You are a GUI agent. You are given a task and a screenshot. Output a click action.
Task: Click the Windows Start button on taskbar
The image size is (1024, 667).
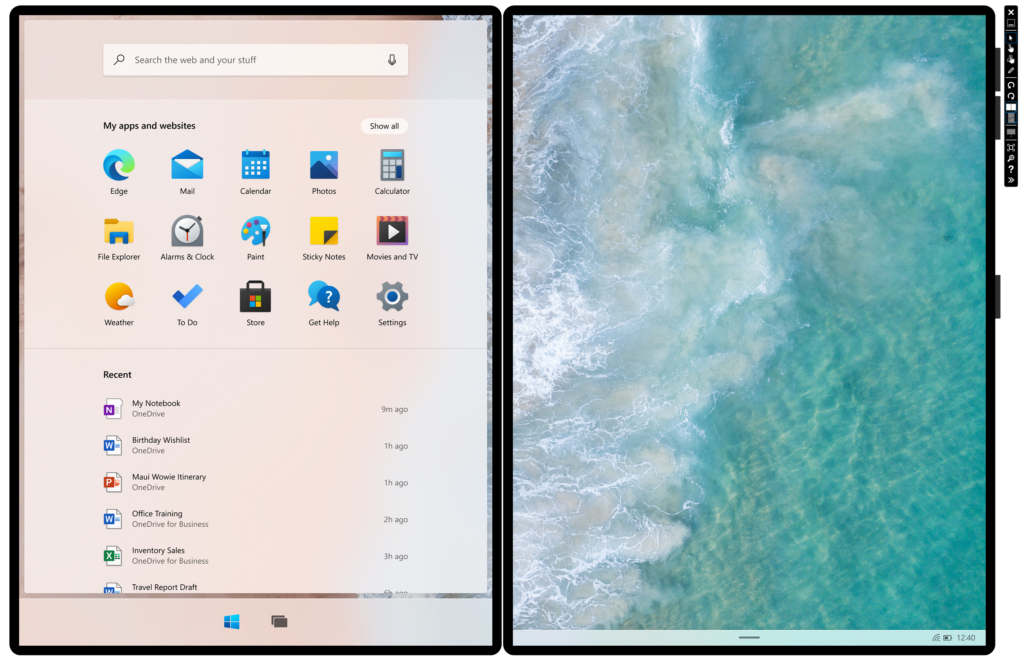click(x=231, y=621)
